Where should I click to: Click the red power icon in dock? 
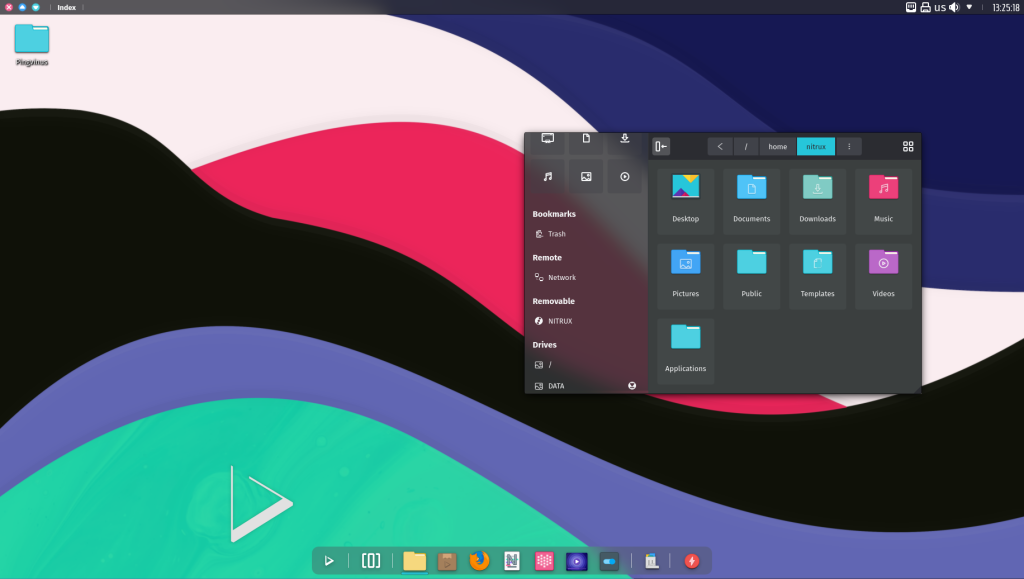pyautogui.click(x=691, y=561)
